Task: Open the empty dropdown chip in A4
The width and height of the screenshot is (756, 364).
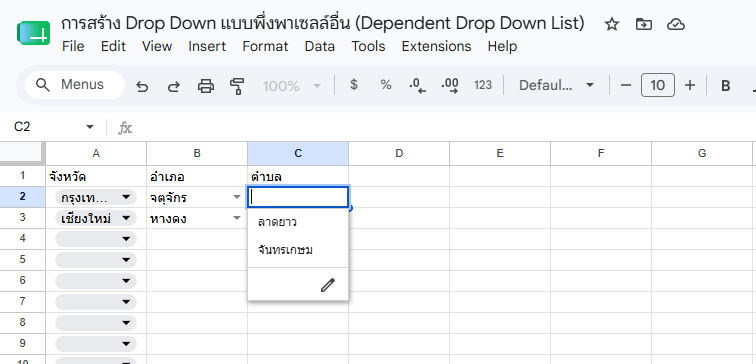Action: pos(96,239)
